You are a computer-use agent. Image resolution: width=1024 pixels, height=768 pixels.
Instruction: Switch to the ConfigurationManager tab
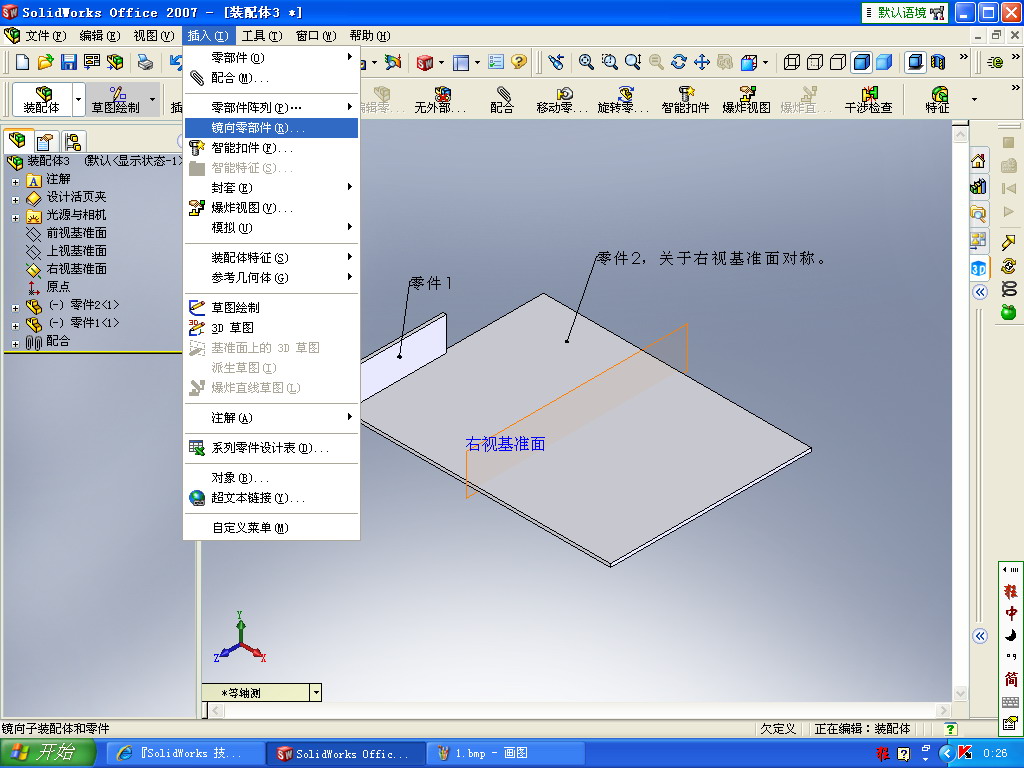click(x=72, y=141)
